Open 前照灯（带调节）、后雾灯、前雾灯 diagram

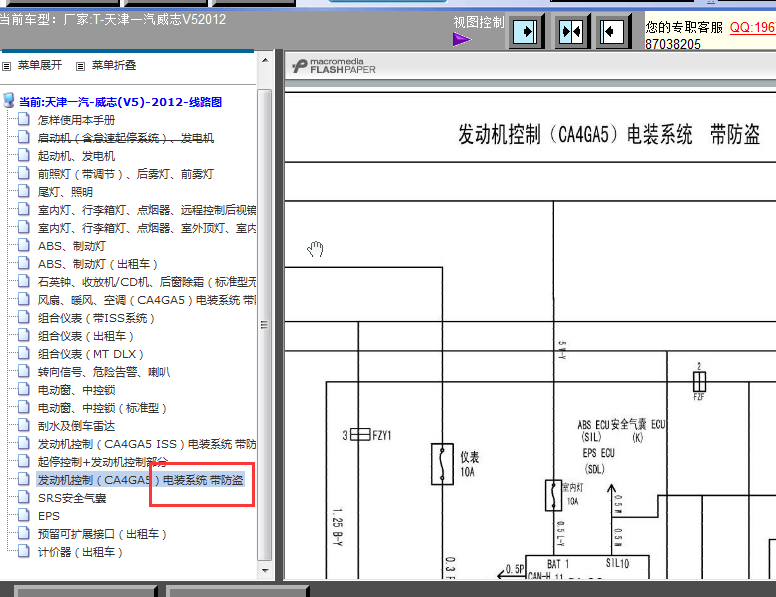126,174
